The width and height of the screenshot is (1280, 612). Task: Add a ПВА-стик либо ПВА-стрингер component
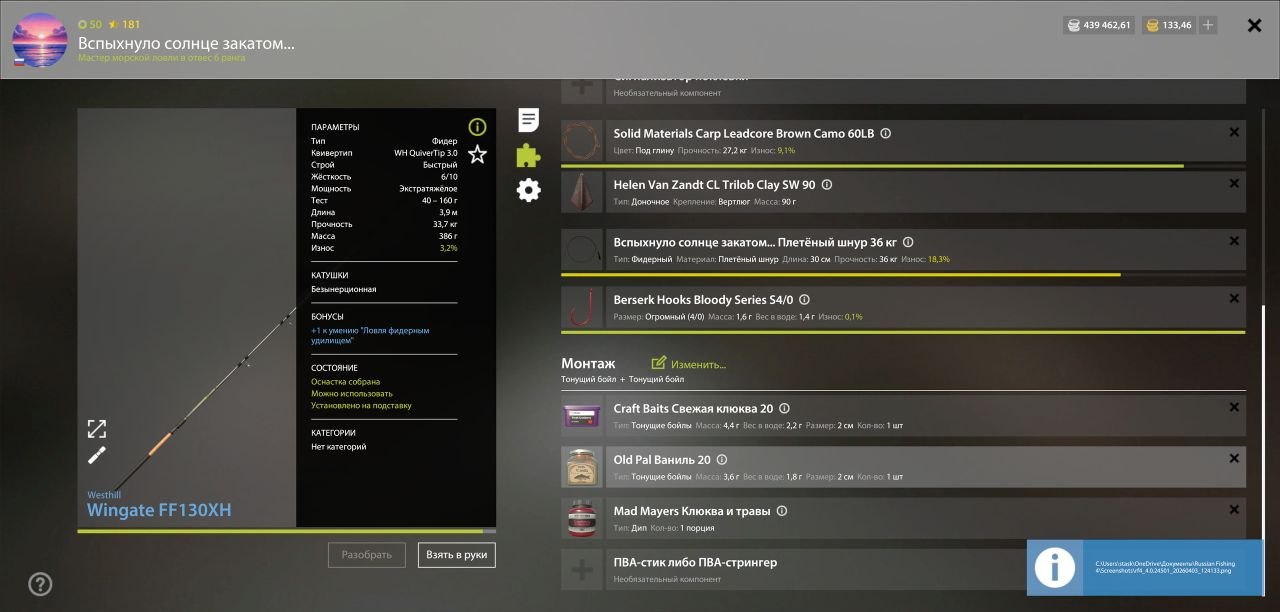pyautogui.click(x=581, y=569)
